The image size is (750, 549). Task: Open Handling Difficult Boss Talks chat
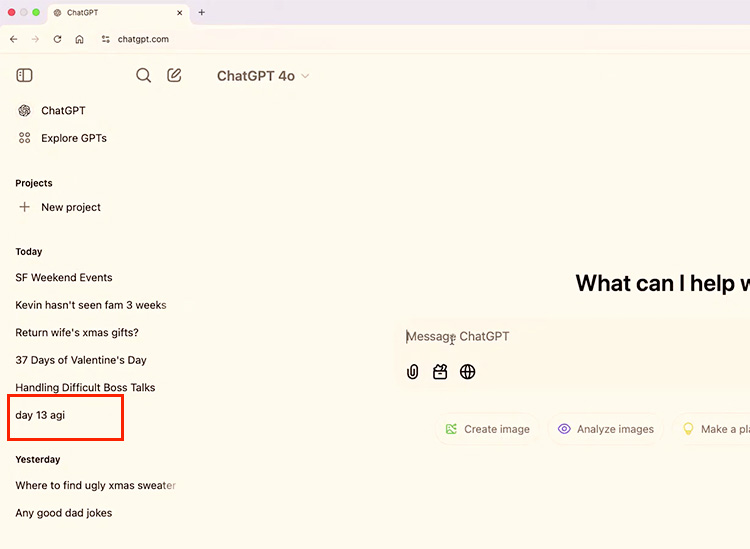coord(85,387)
